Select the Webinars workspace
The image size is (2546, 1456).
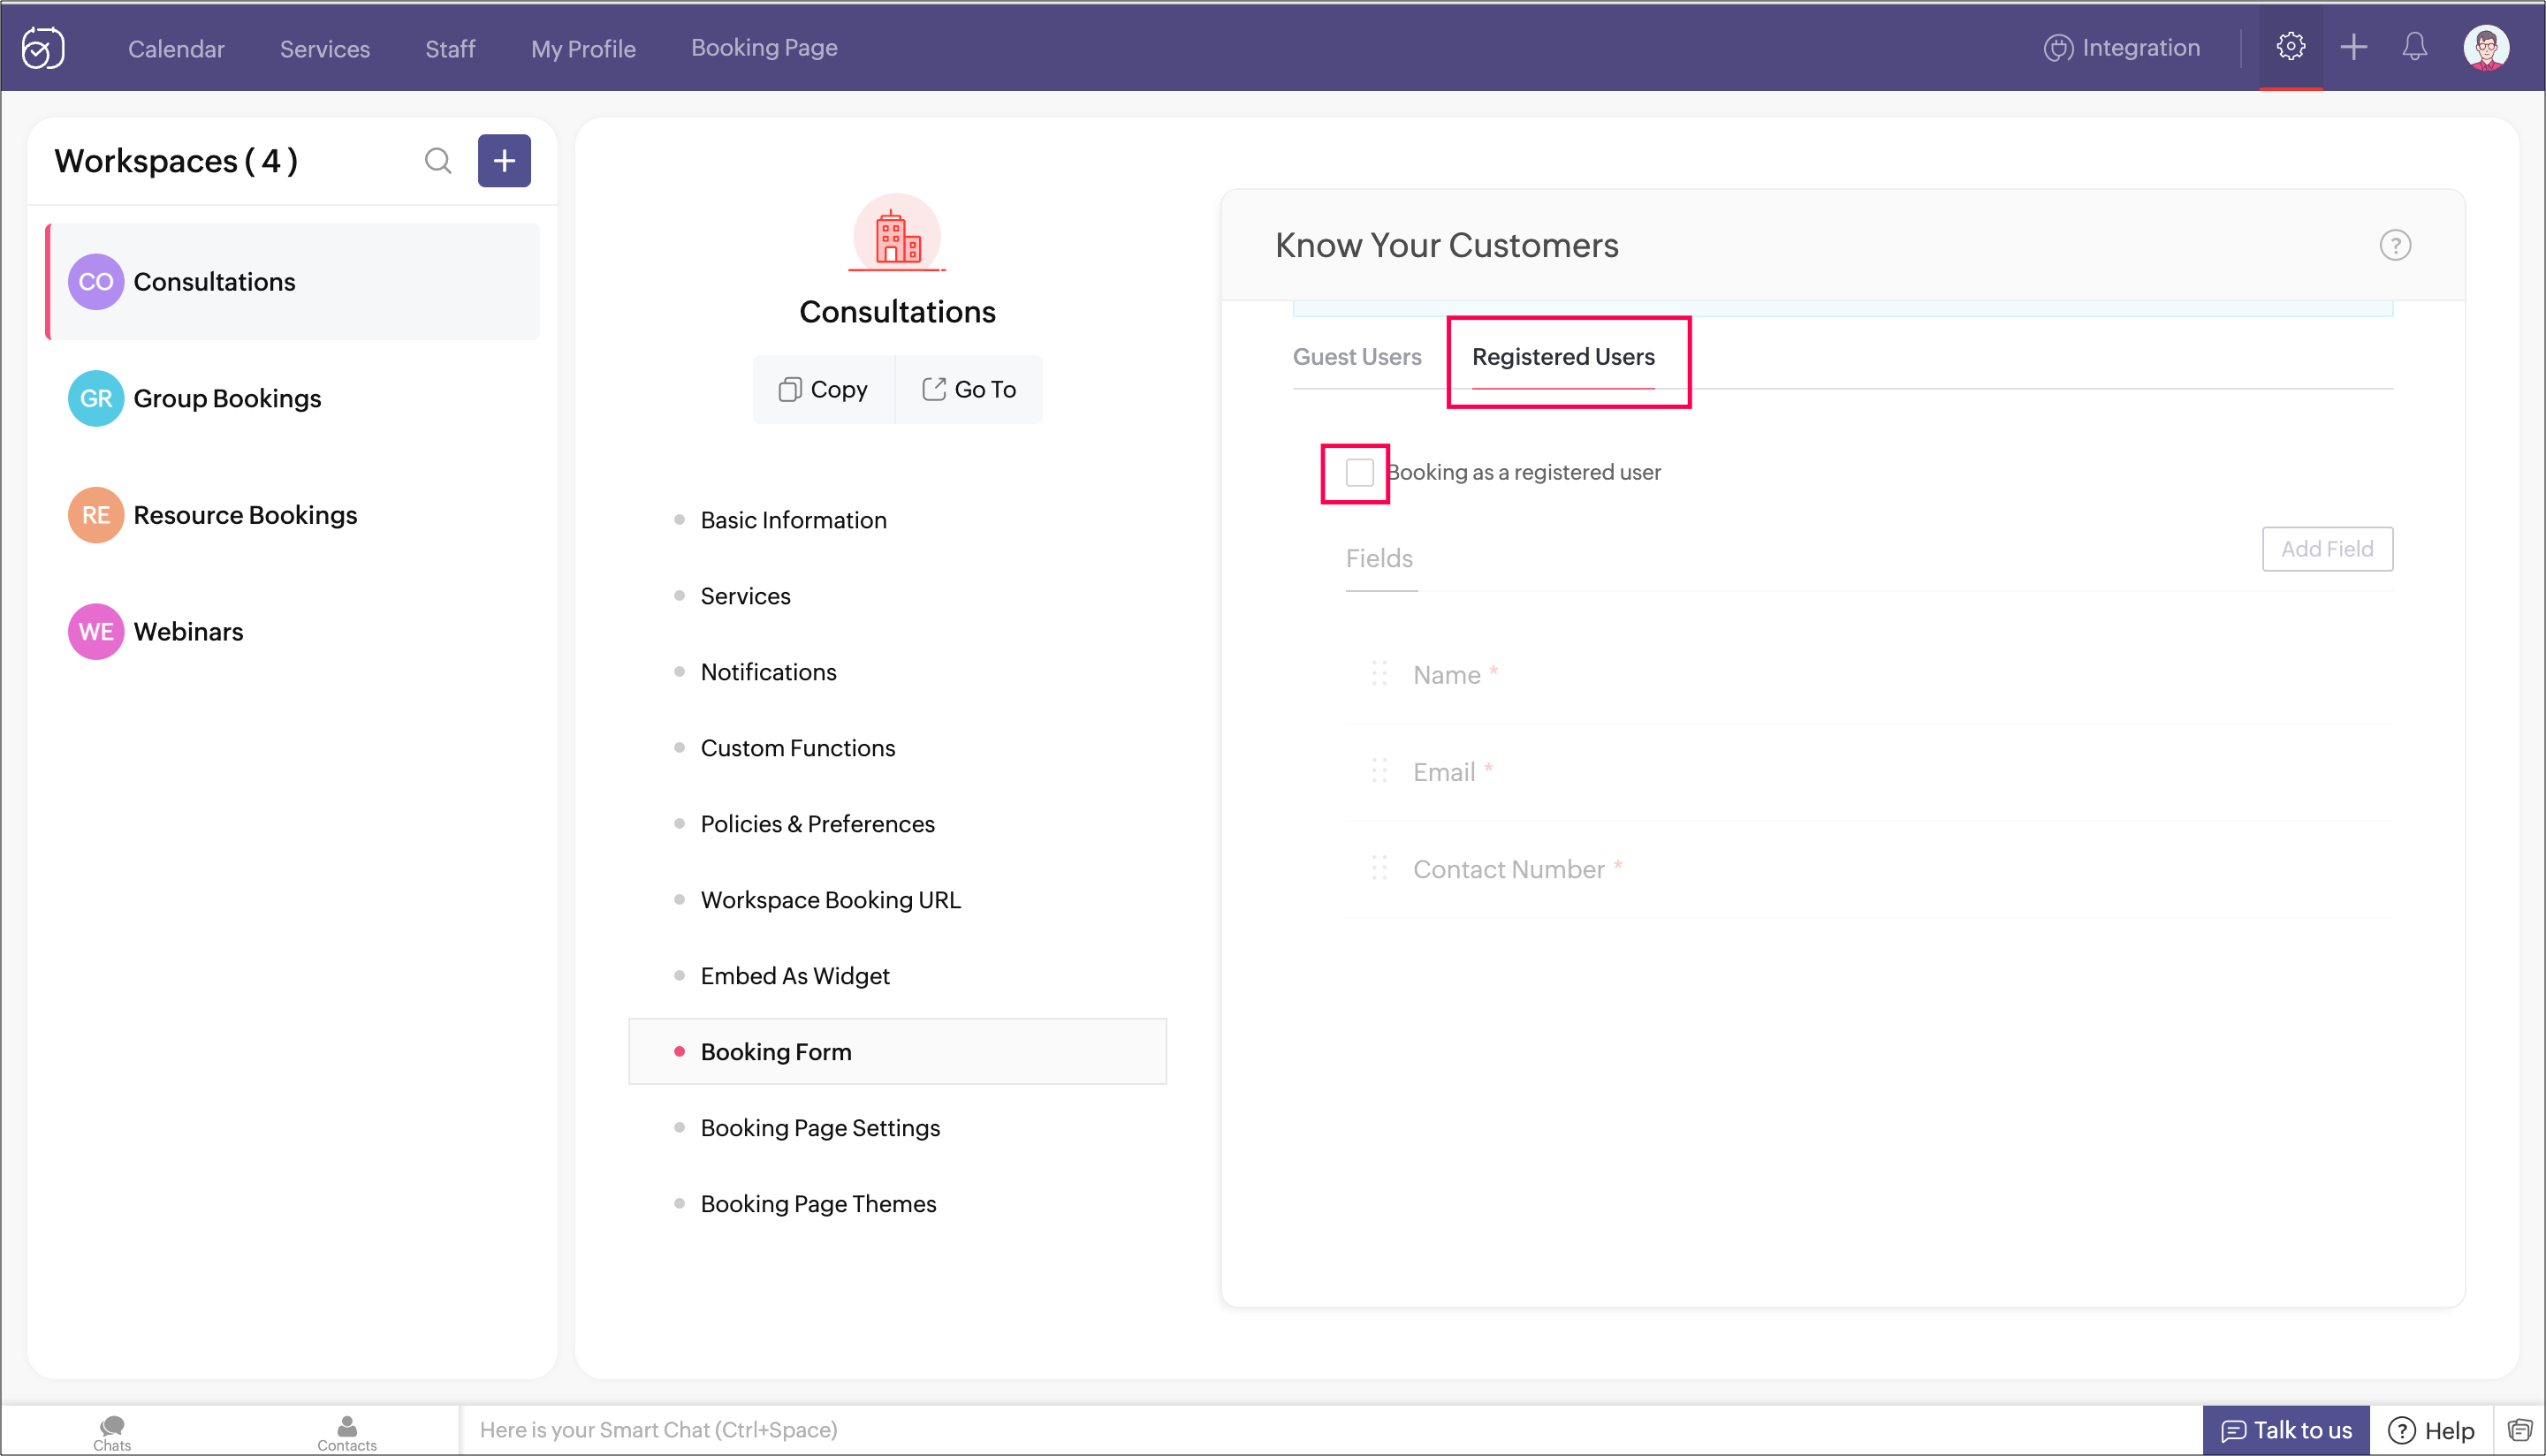(x=188, y=631)
